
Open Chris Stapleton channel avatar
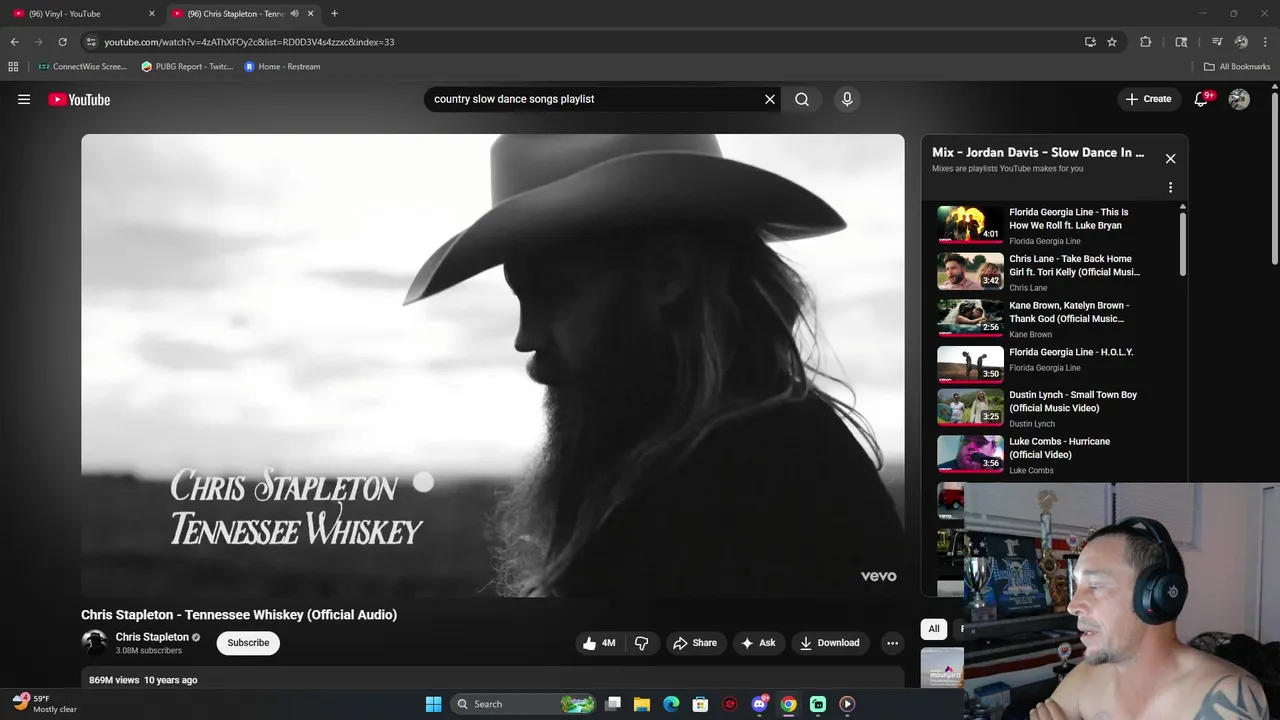pos(94,642)
